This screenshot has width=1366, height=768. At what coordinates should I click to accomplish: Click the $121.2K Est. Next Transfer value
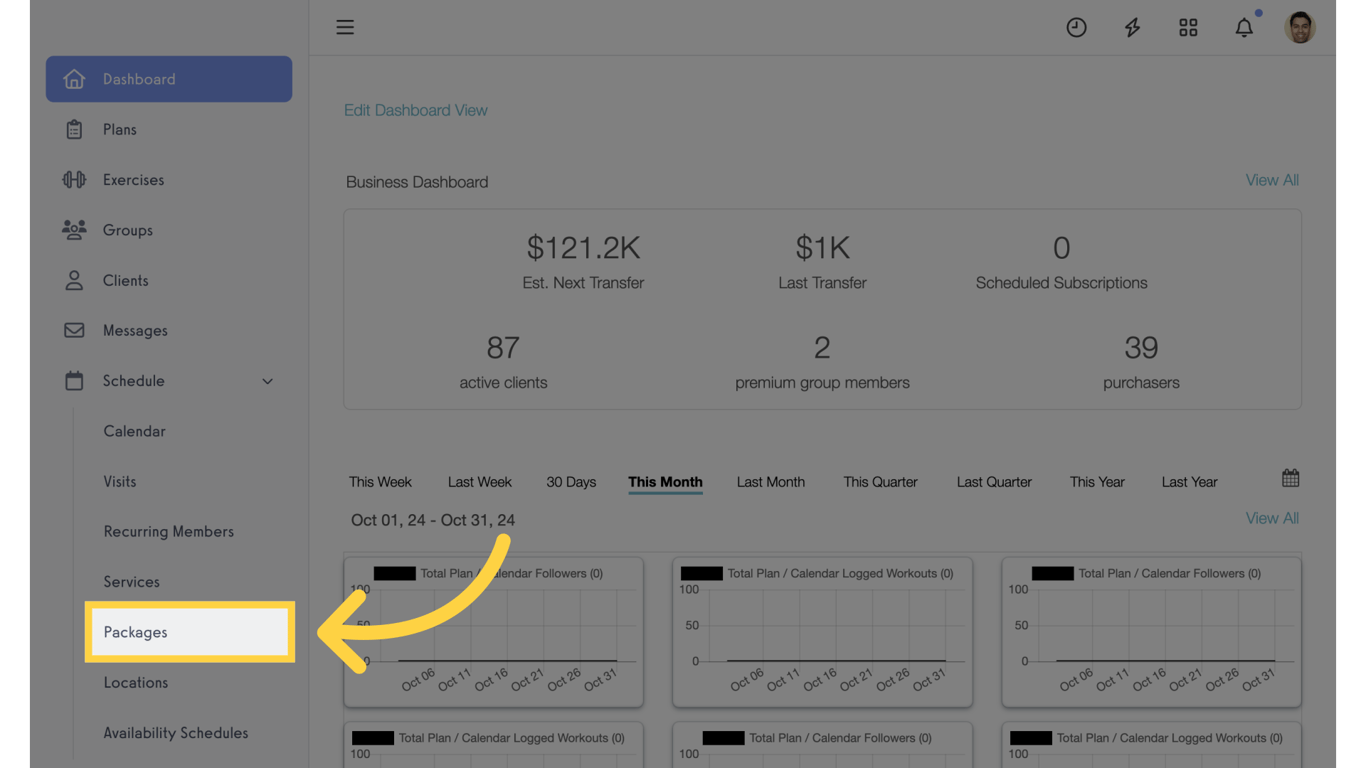point(583,247)
